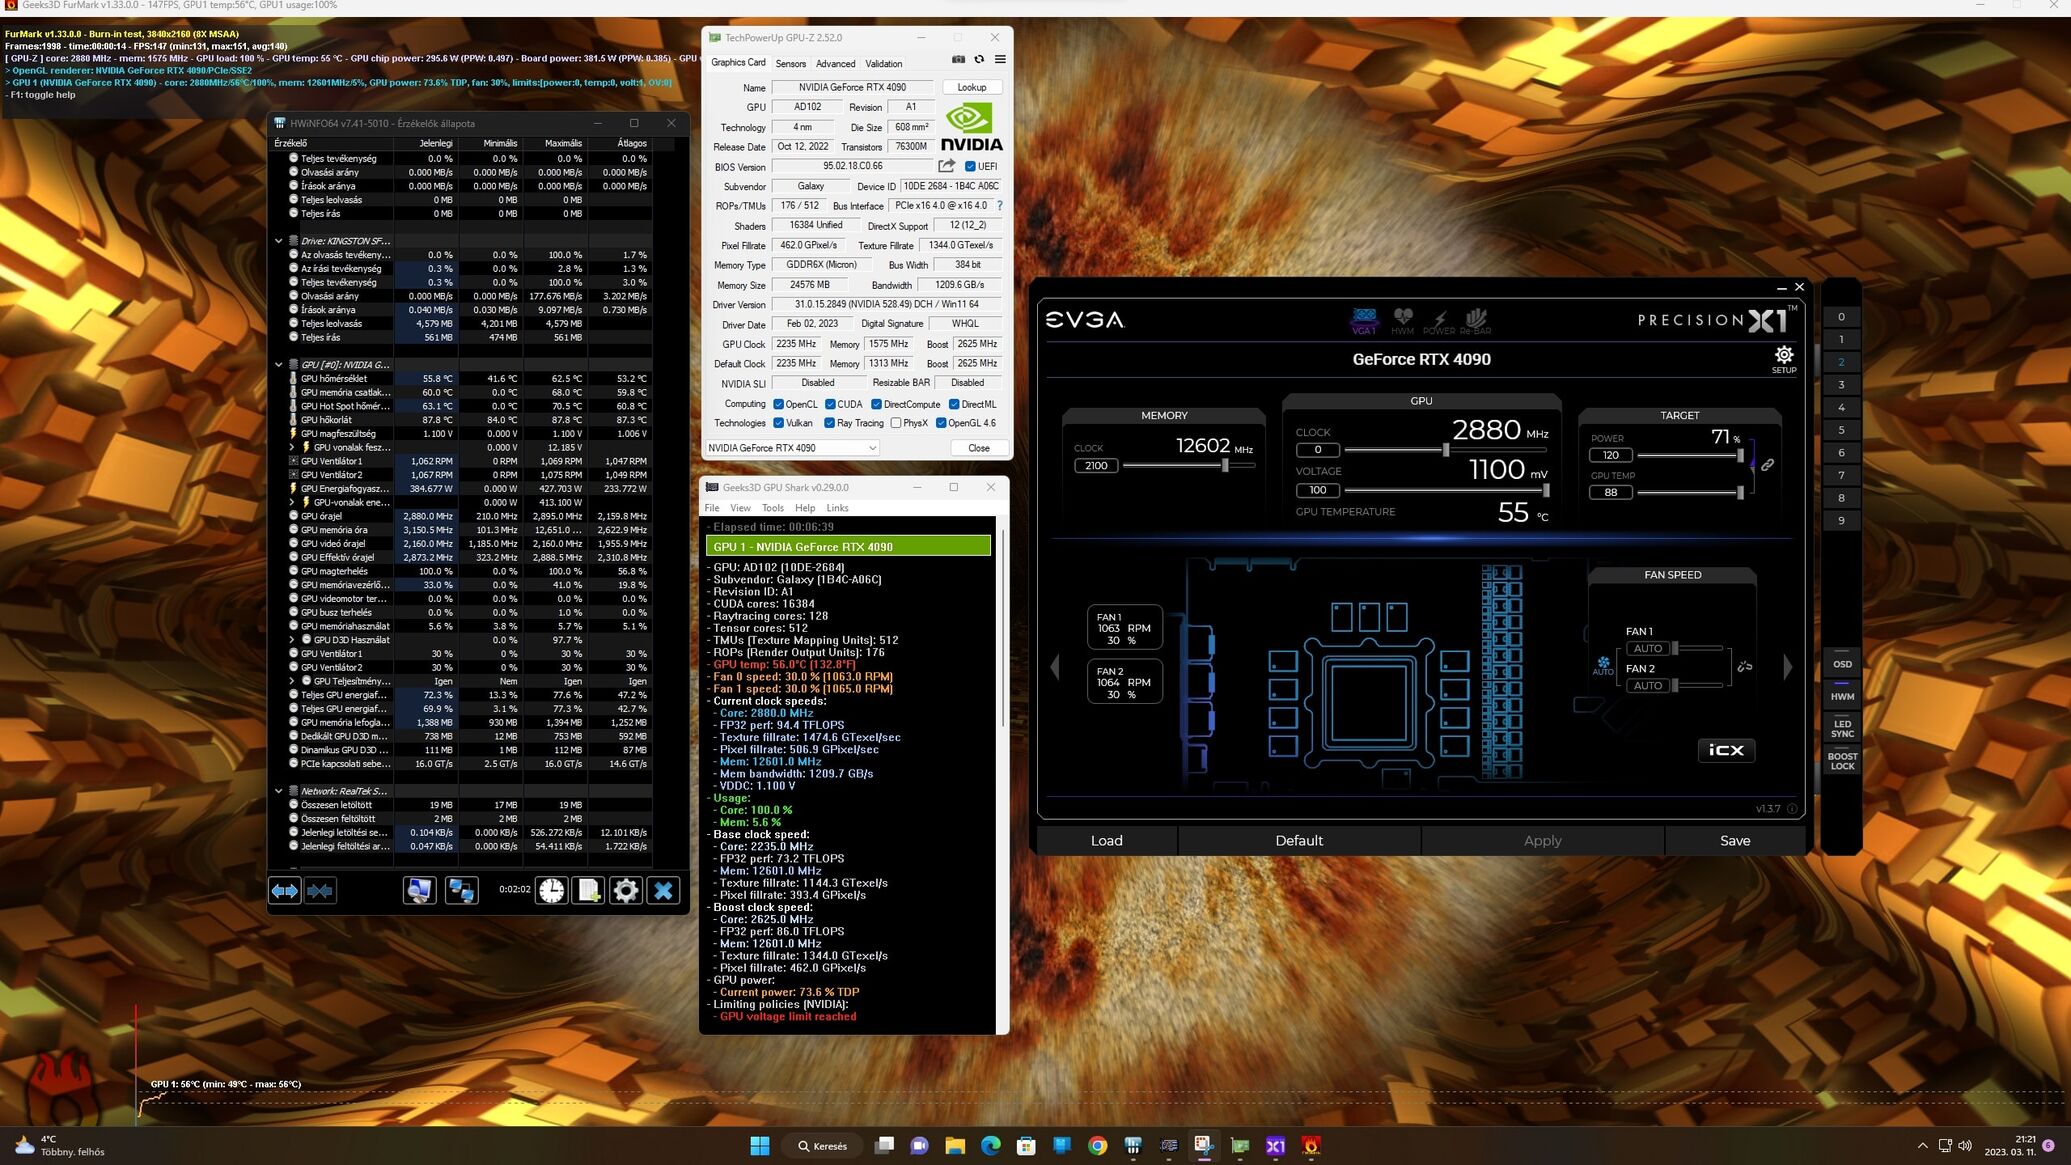This screenshot has width=2071, height=1165.
Task: Click Save in Precision X1
Action: coord(1735,841)
